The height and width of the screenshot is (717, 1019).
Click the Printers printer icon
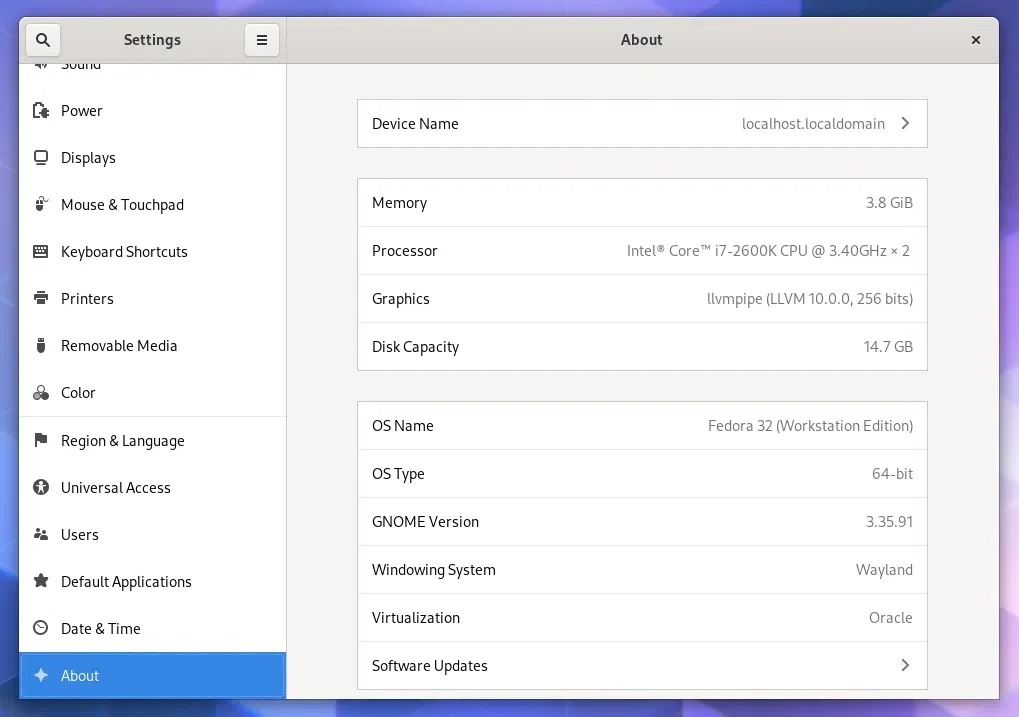[41, 298]
